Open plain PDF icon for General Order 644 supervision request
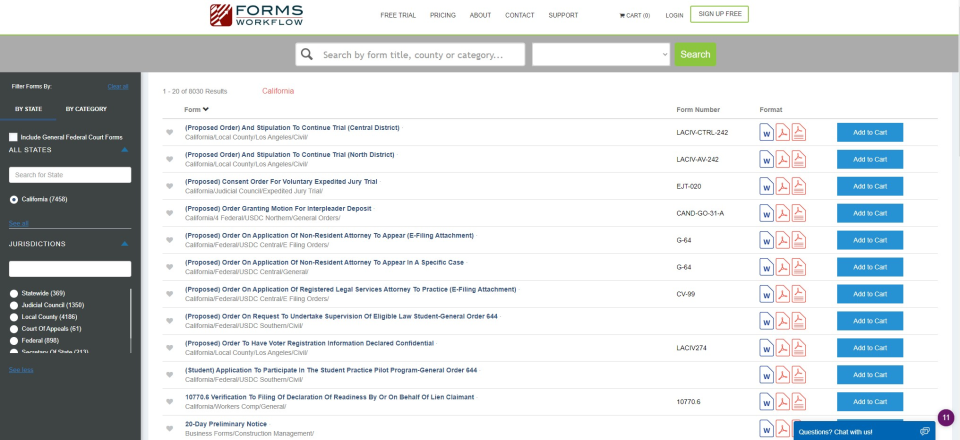960x440 pixels. click(x=783, y=321)
